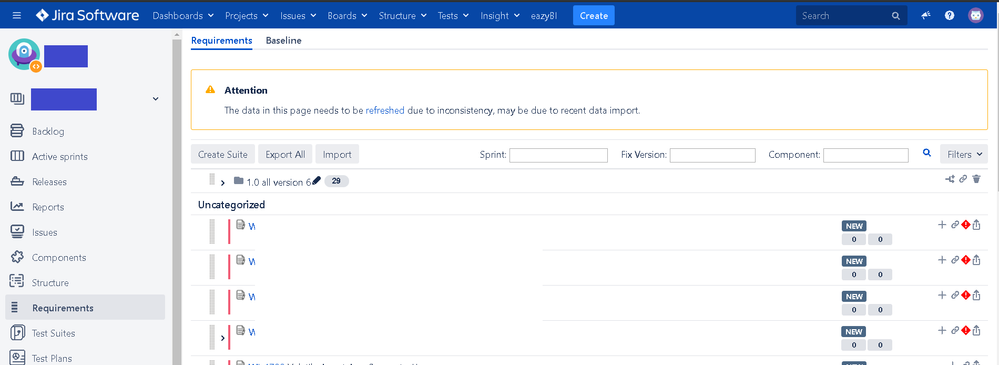Click the export icon on the fourth Uncategorized requirement row
The height and width of the screenshot is (365, 999).
coord(976,330)
